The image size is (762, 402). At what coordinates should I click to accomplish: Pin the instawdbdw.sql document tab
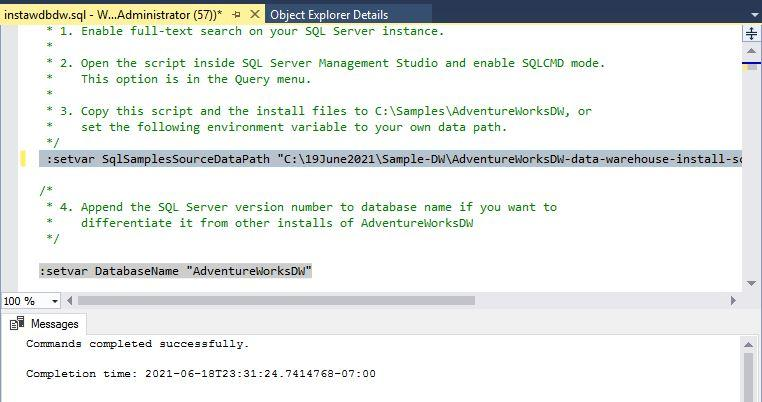pos(237,15)
